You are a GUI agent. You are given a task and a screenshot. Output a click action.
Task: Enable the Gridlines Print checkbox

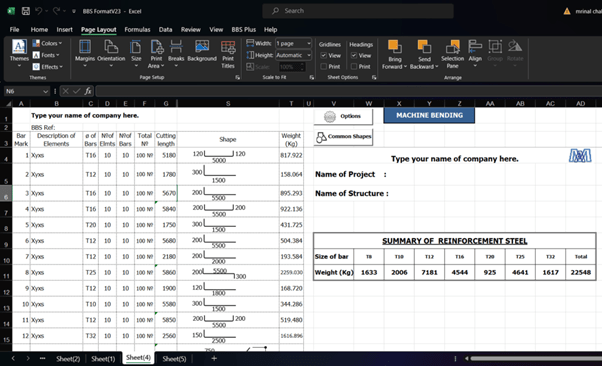(324, 66)
